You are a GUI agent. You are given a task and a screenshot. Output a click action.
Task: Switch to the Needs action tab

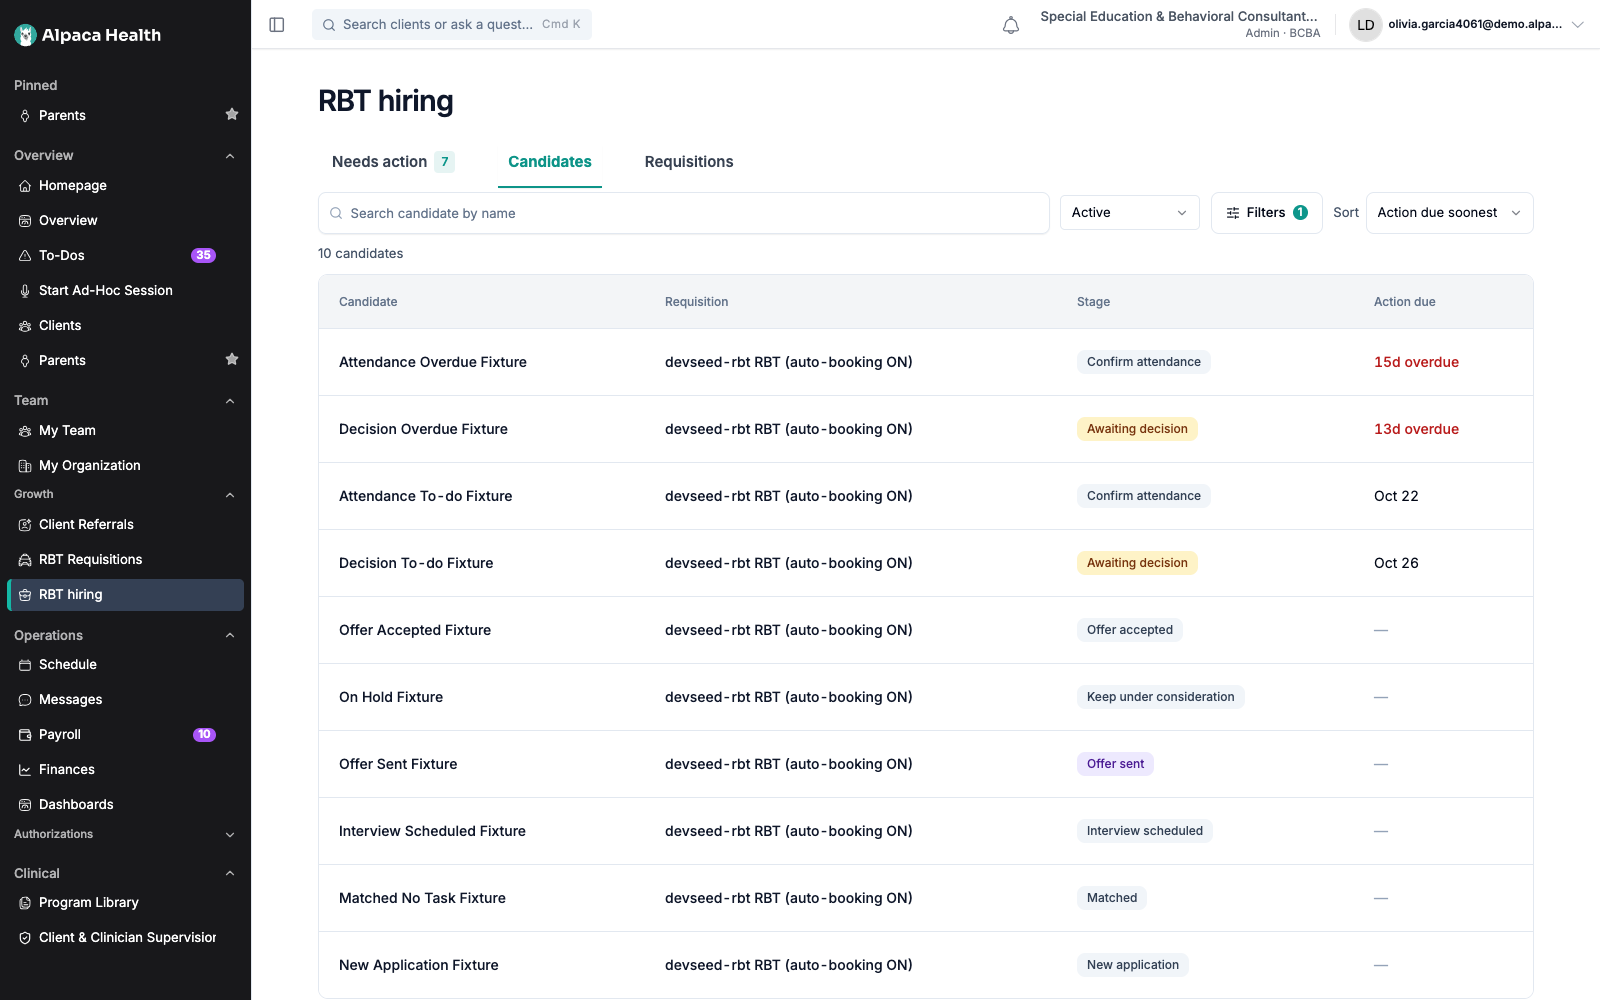393,162
